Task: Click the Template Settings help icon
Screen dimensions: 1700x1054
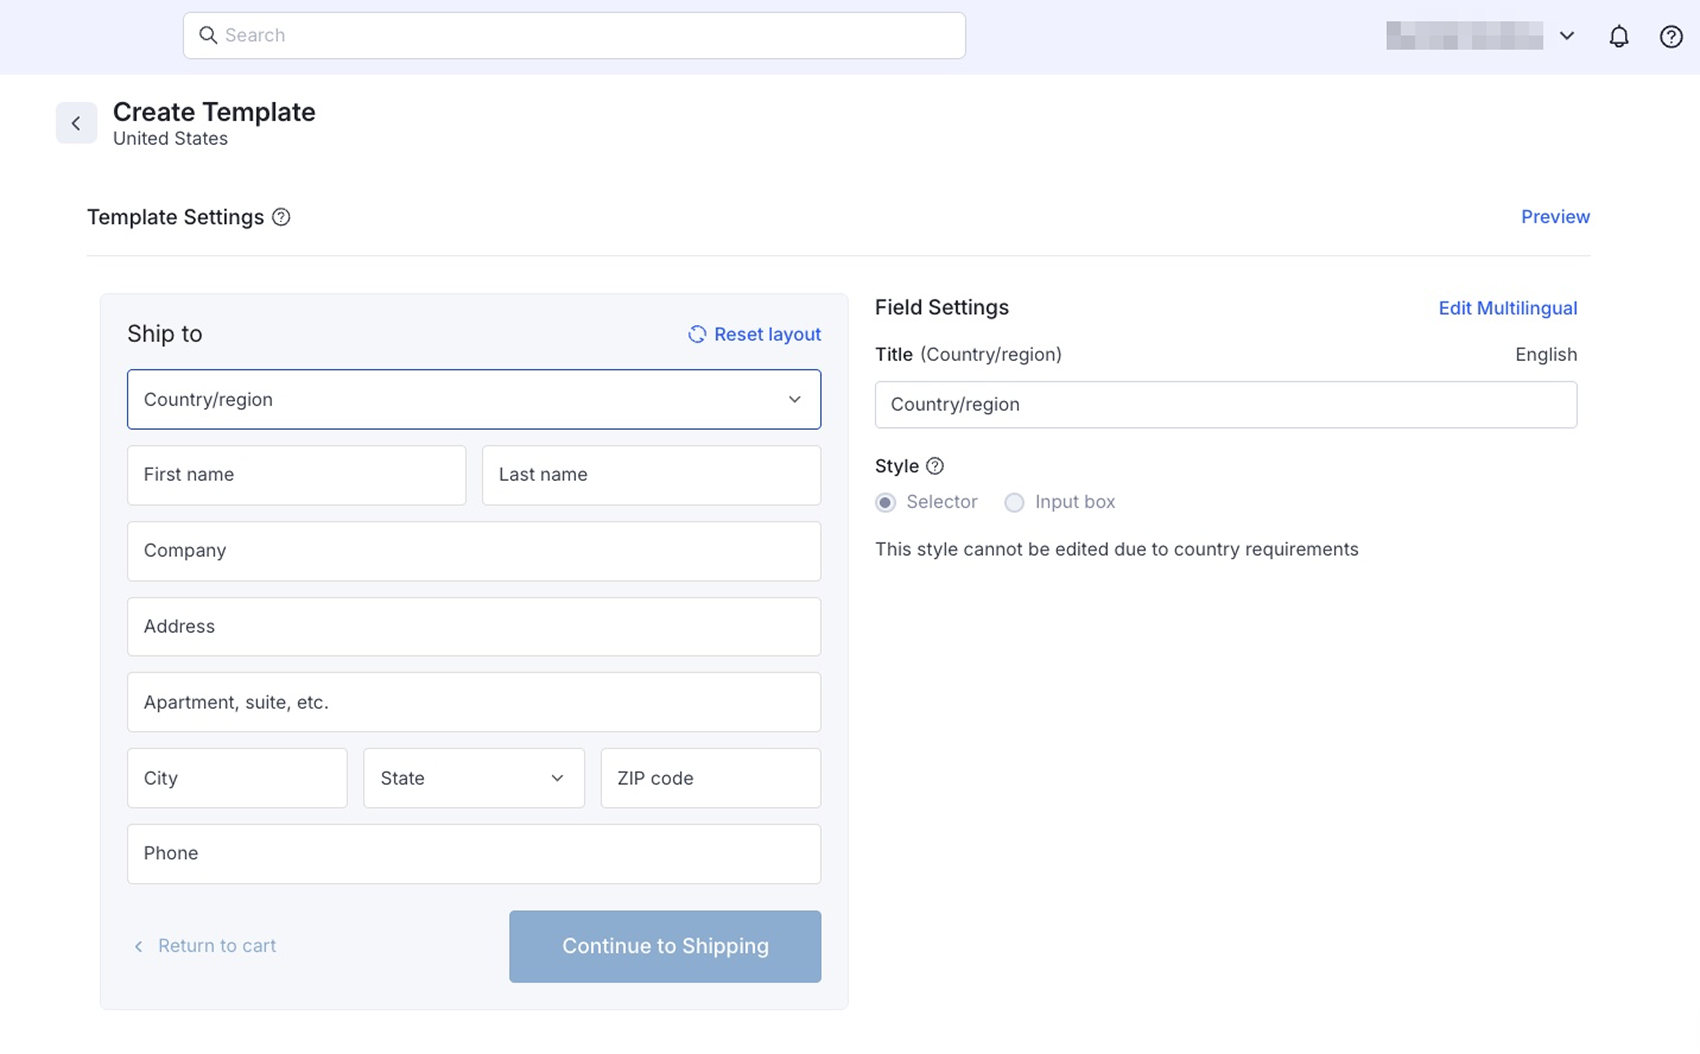Action: click(281, 217)
